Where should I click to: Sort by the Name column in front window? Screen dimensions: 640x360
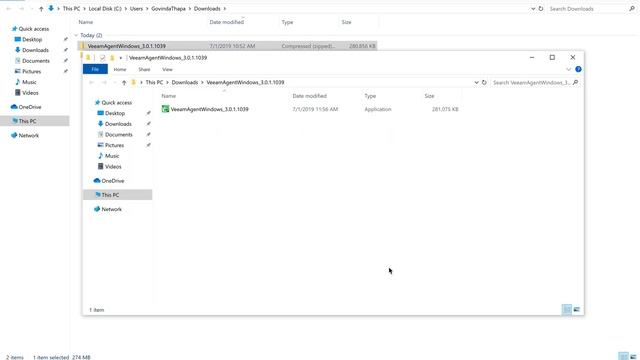tap(169, 96)
